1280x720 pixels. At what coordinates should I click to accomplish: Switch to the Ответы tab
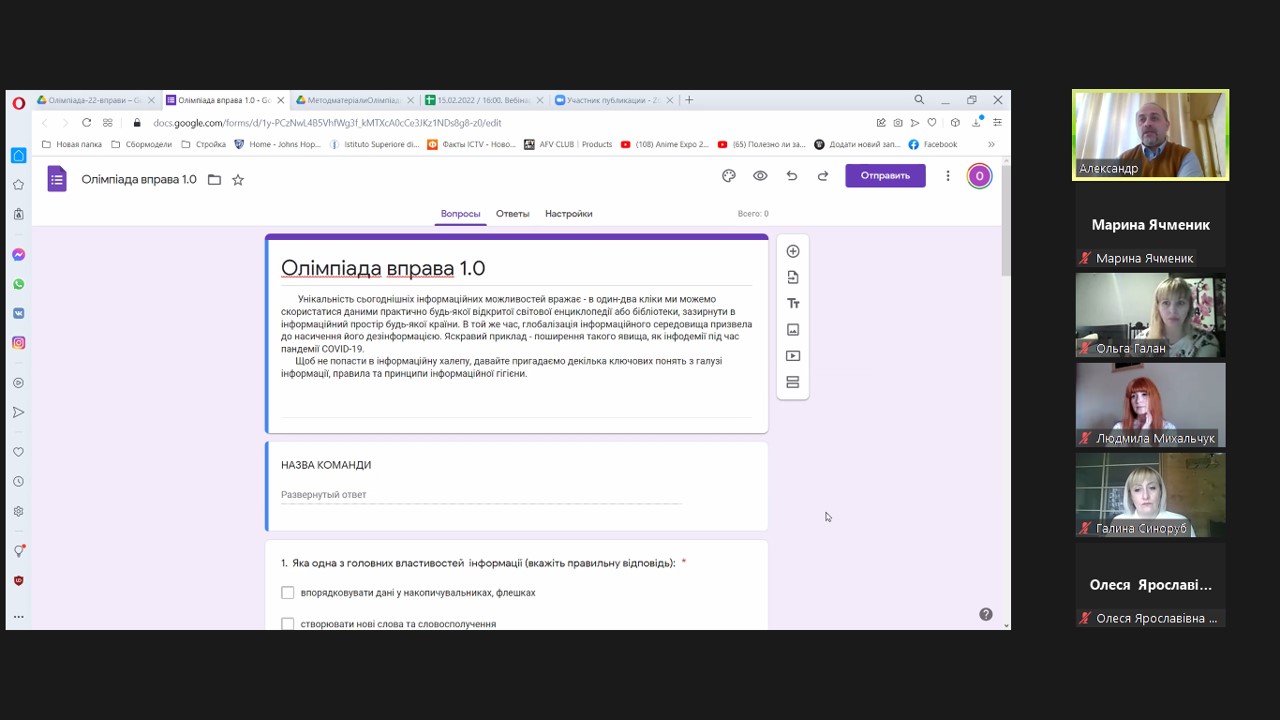[512, 214]
